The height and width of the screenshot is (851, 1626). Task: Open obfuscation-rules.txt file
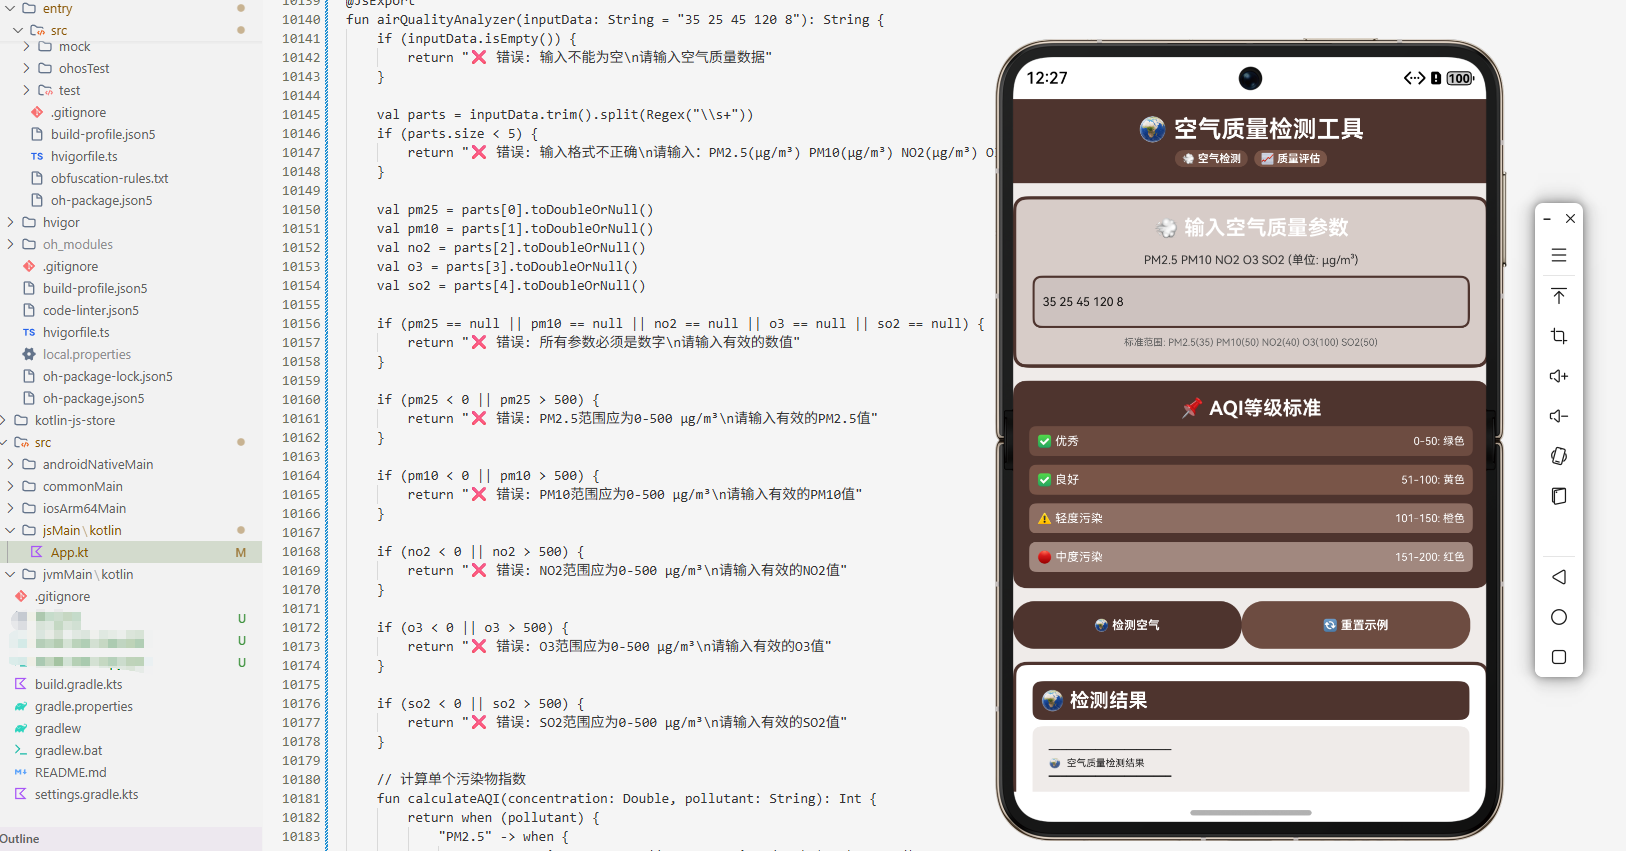tap(109, 178)
